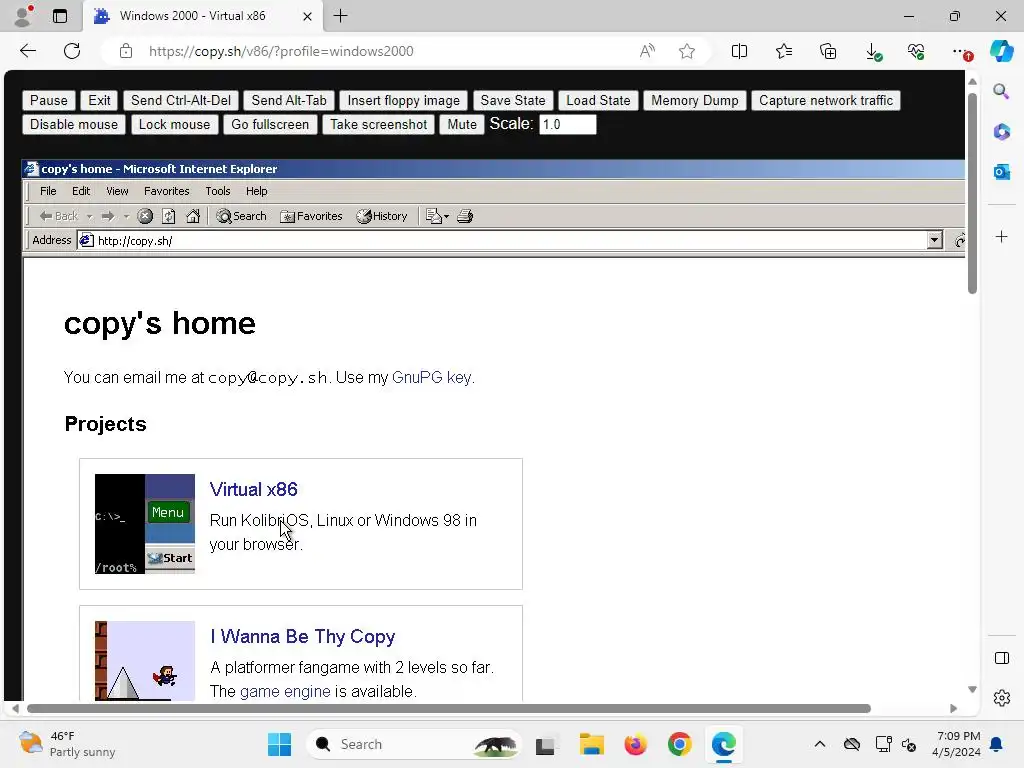Open the IE Help menu

257,191
